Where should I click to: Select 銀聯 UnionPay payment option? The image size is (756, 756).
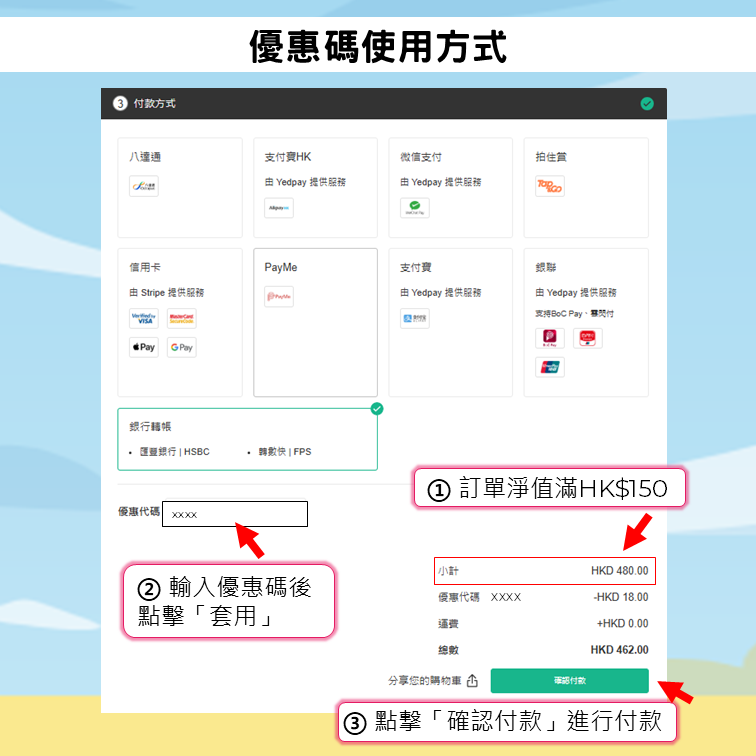pos(586,323)
